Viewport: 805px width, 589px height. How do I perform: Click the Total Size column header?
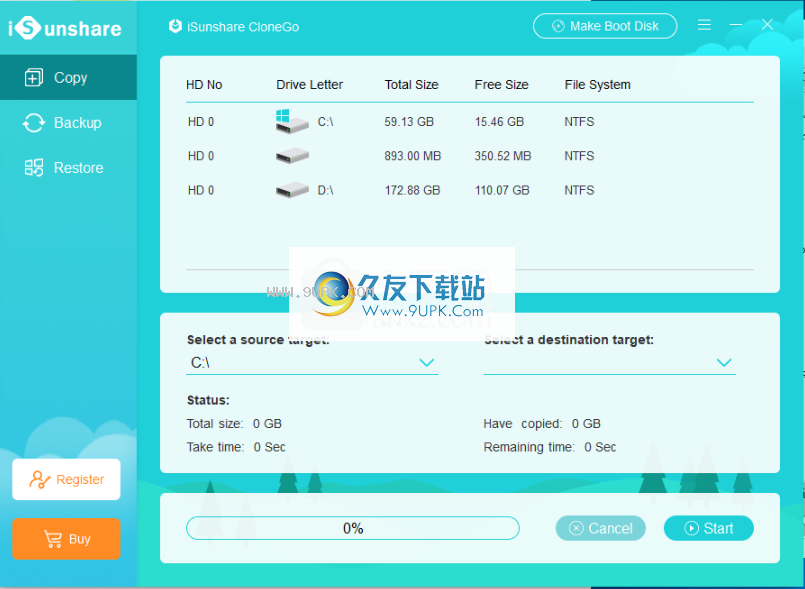[411, 85]
